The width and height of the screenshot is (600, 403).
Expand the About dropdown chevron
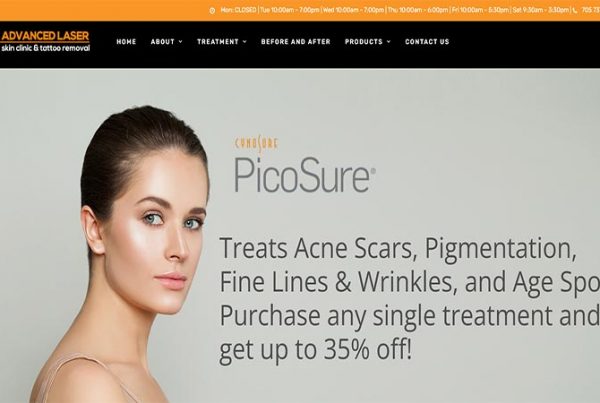tap(181, 42)
